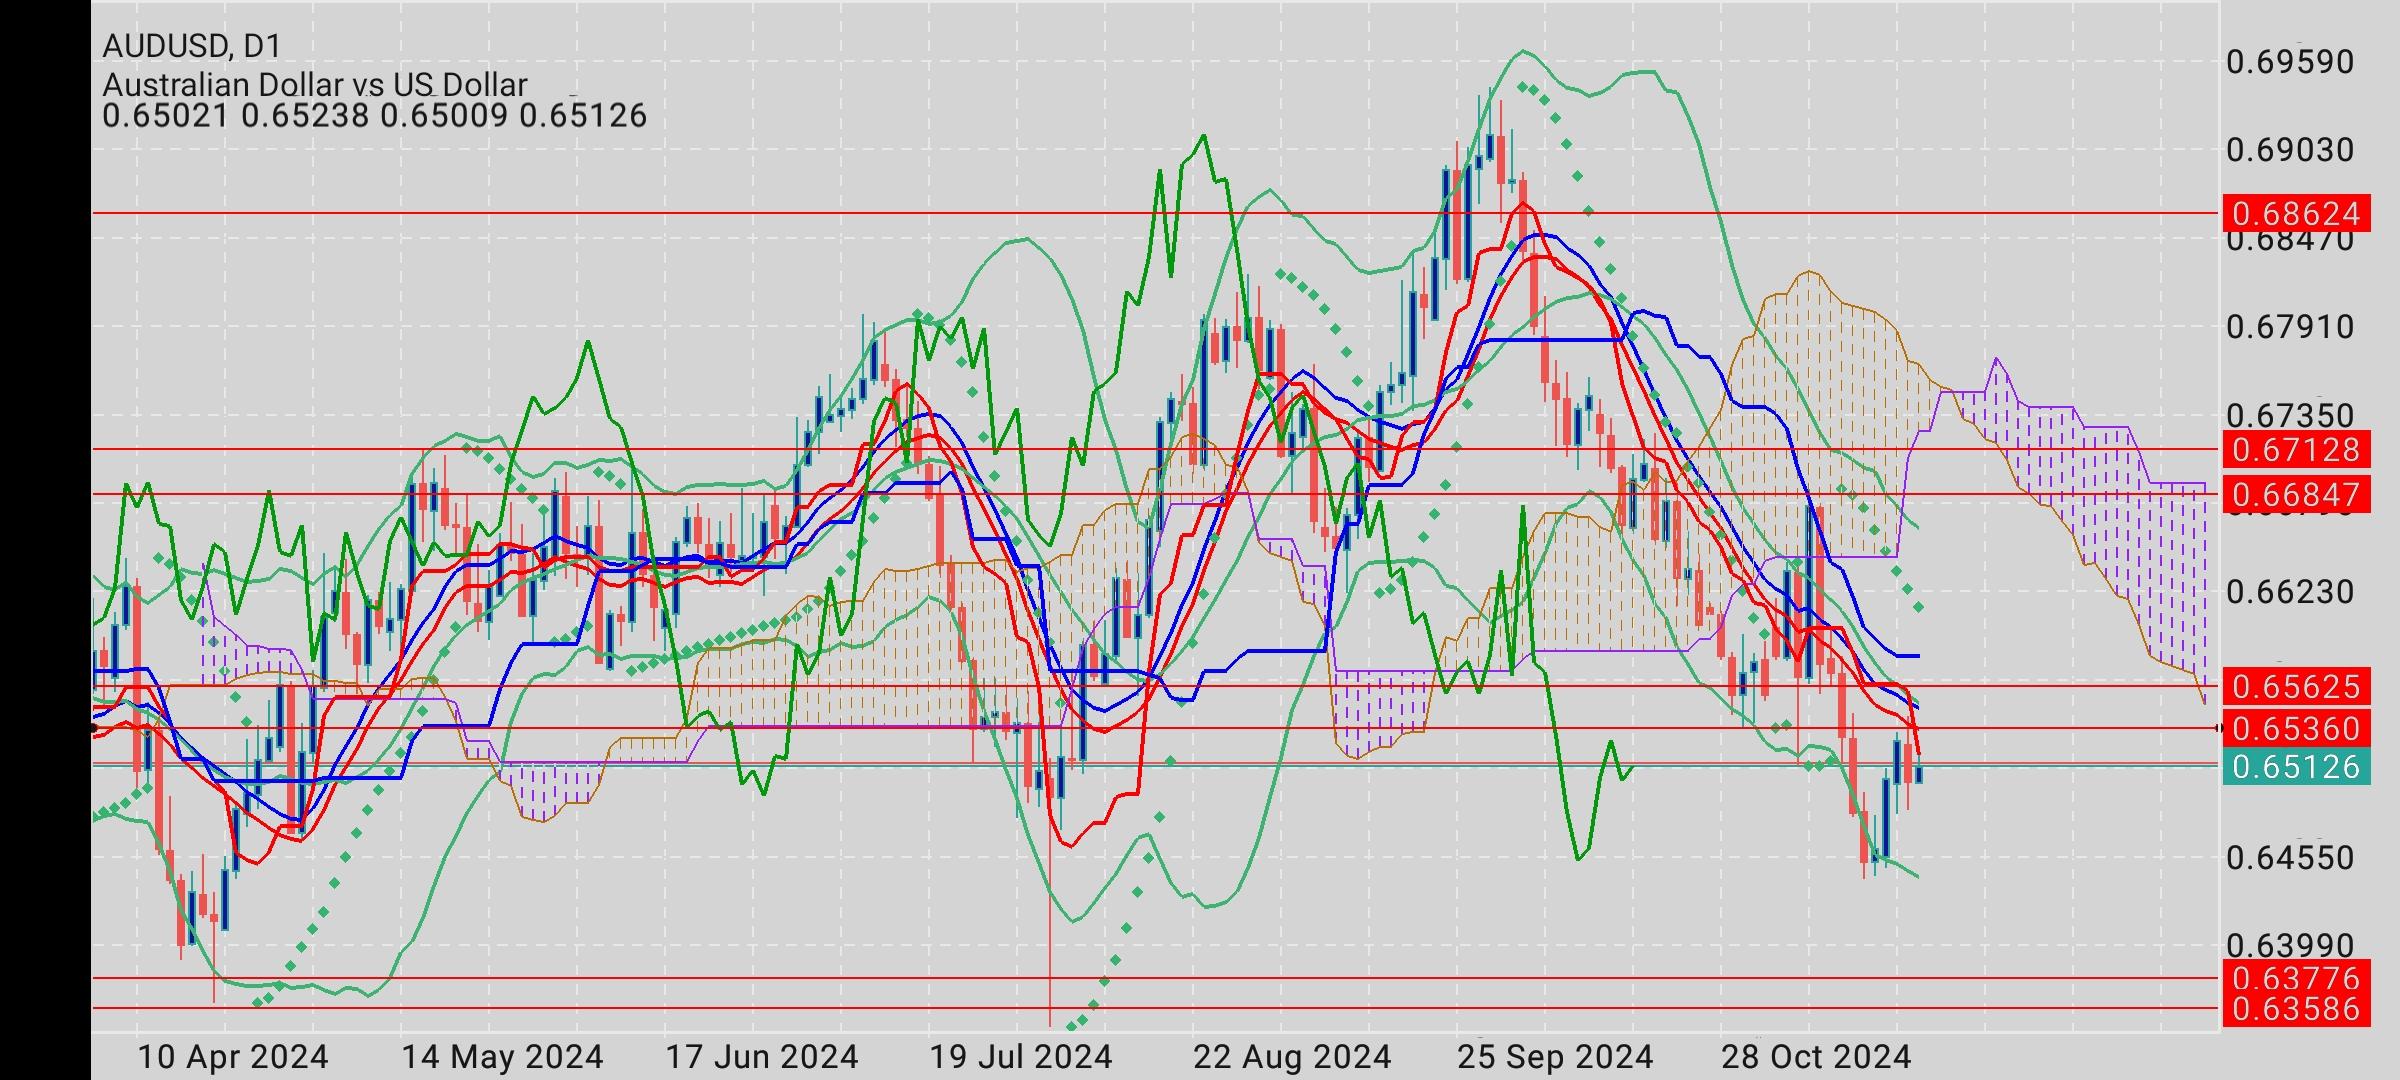Click the 0.66230 price axis value

point(2290,592)
